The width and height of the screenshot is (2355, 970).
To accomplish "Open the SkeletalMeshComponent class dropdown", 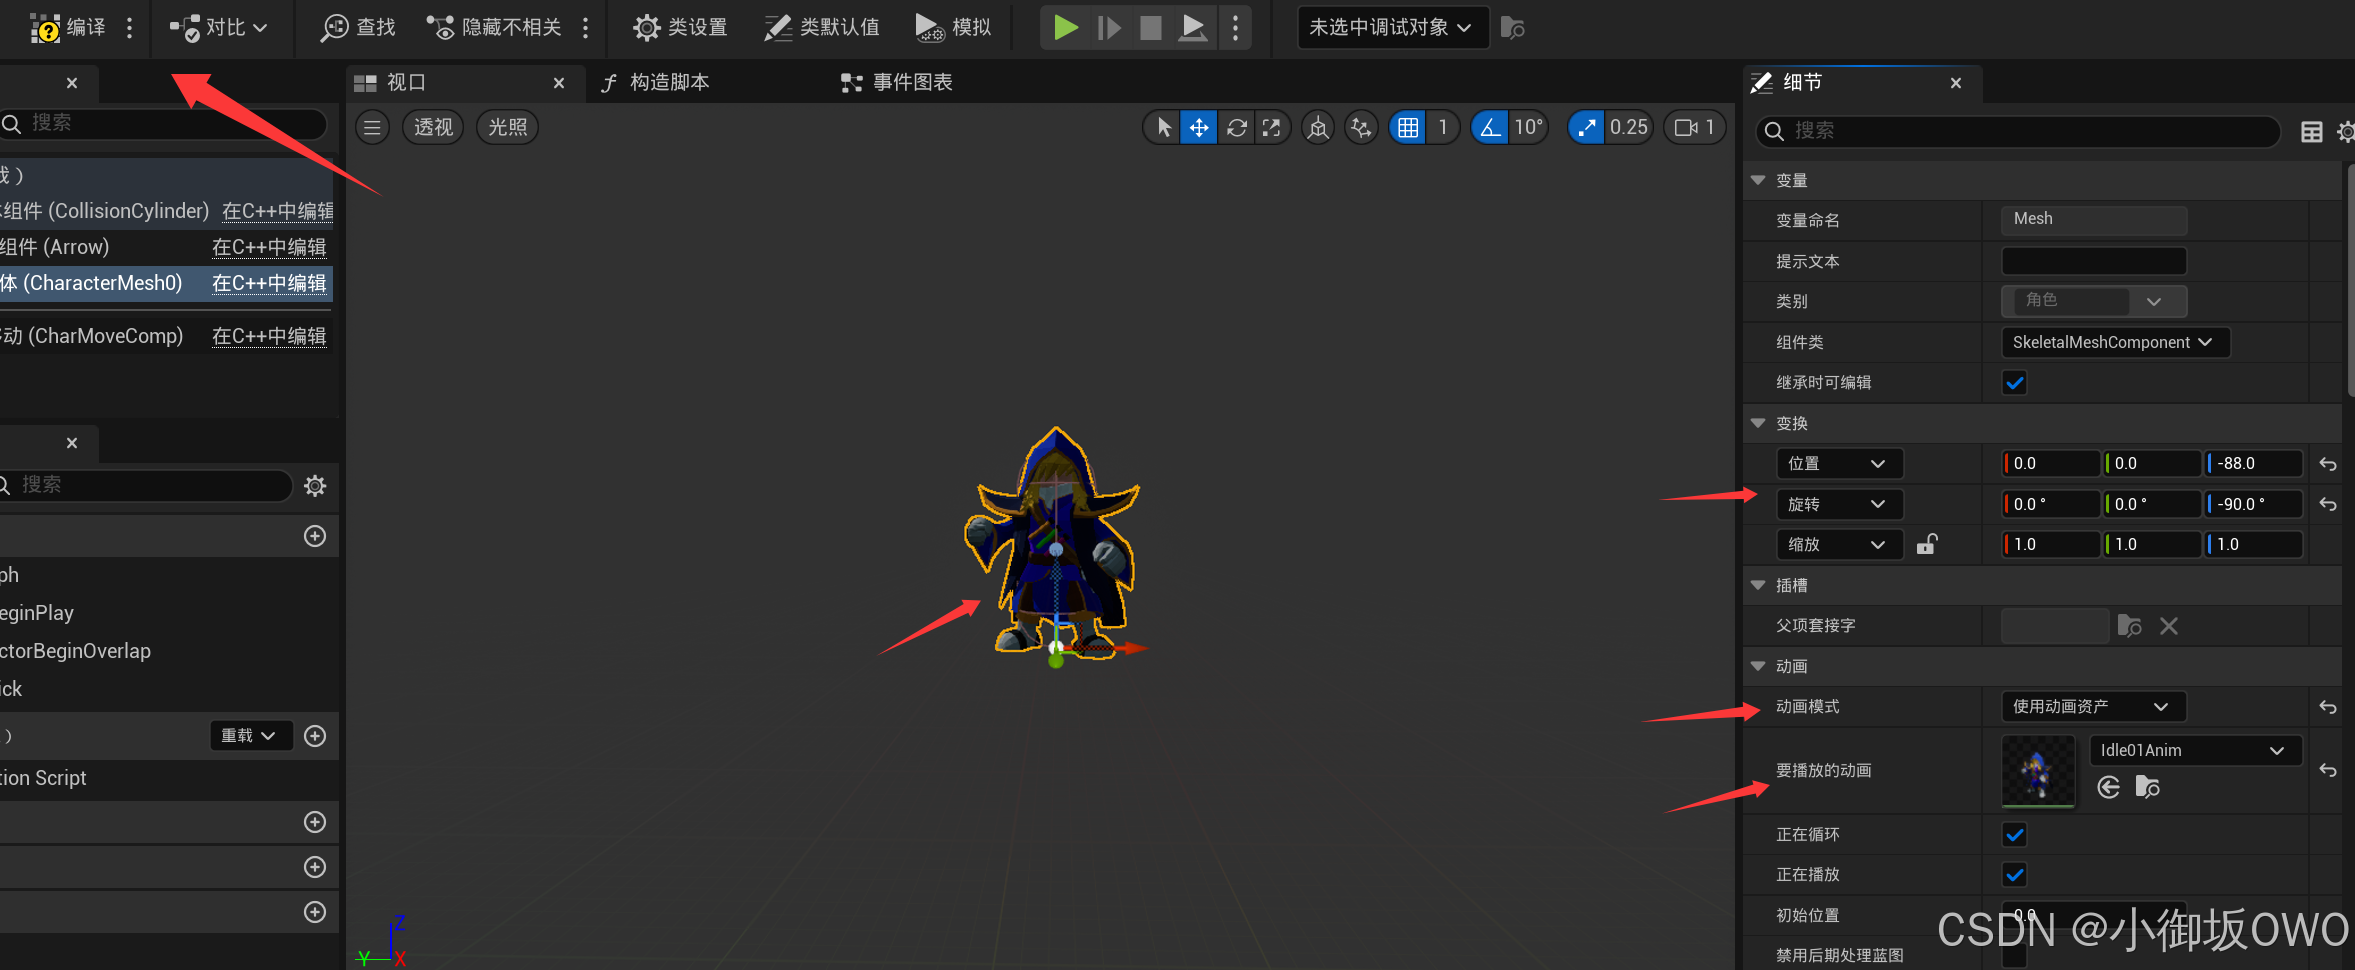I will (2115, 342).
